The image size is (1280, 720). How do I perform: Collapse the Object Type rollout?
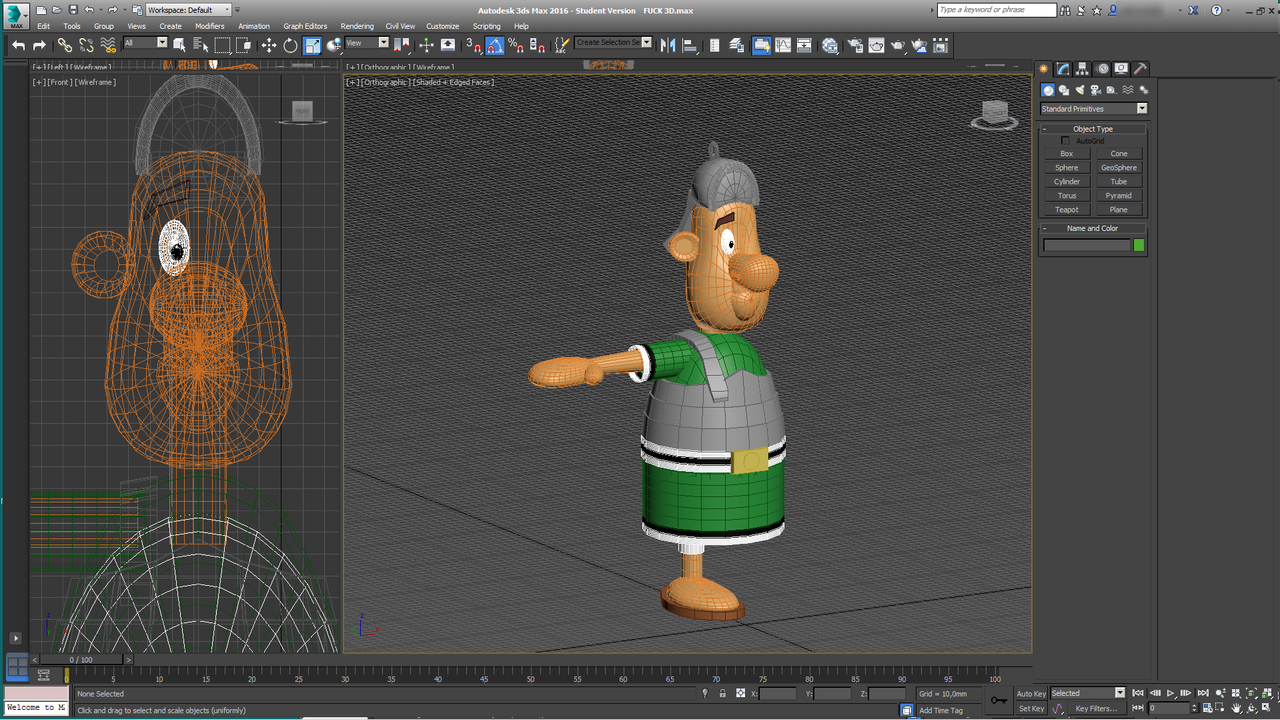pyautogui.click(x=1093, y=129)
